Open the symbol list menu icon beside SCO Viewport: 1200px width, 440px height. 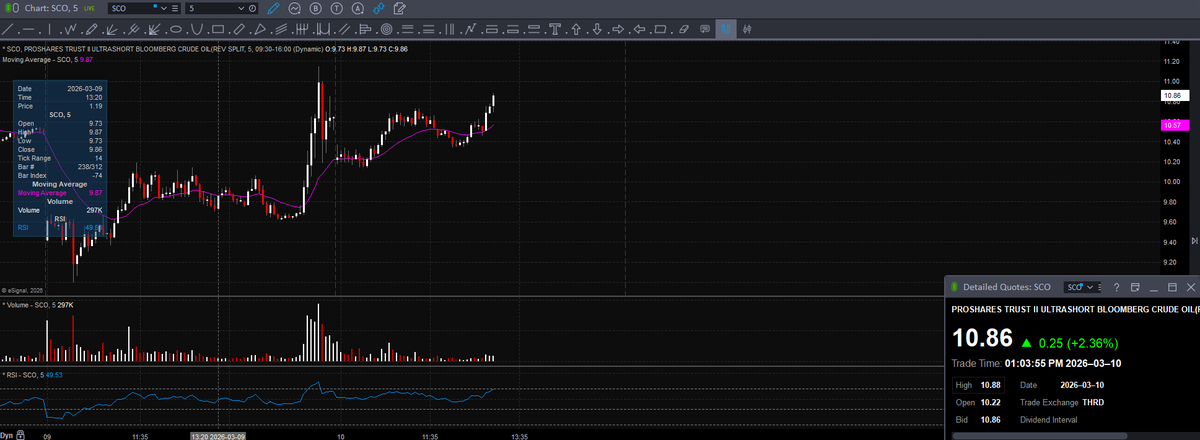[x=175, y=8]
